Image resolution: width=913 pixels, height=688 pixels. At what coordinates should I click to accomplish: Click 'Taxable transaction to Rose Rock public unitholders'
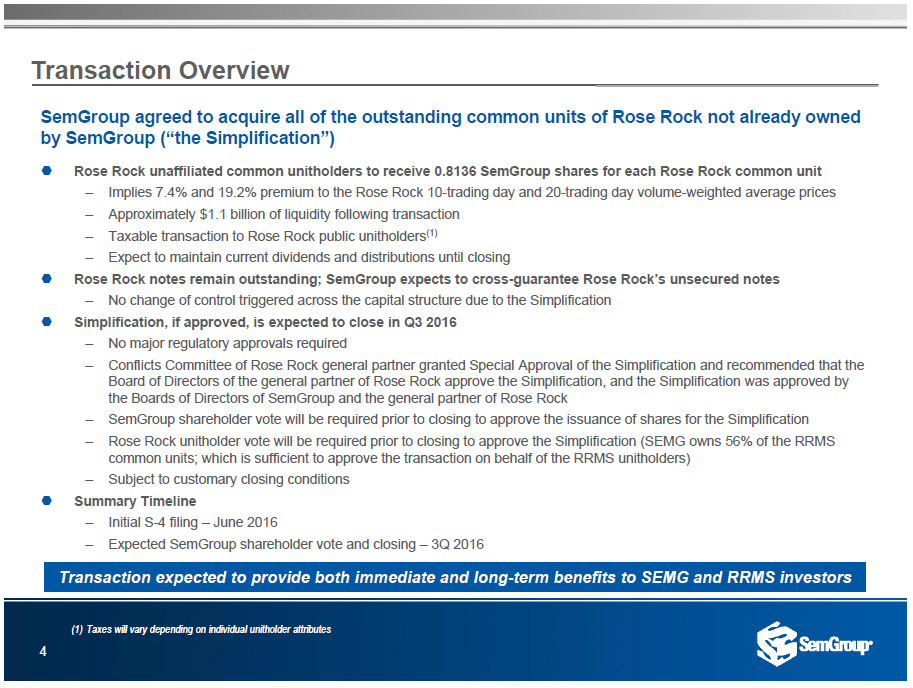[267, 236]
